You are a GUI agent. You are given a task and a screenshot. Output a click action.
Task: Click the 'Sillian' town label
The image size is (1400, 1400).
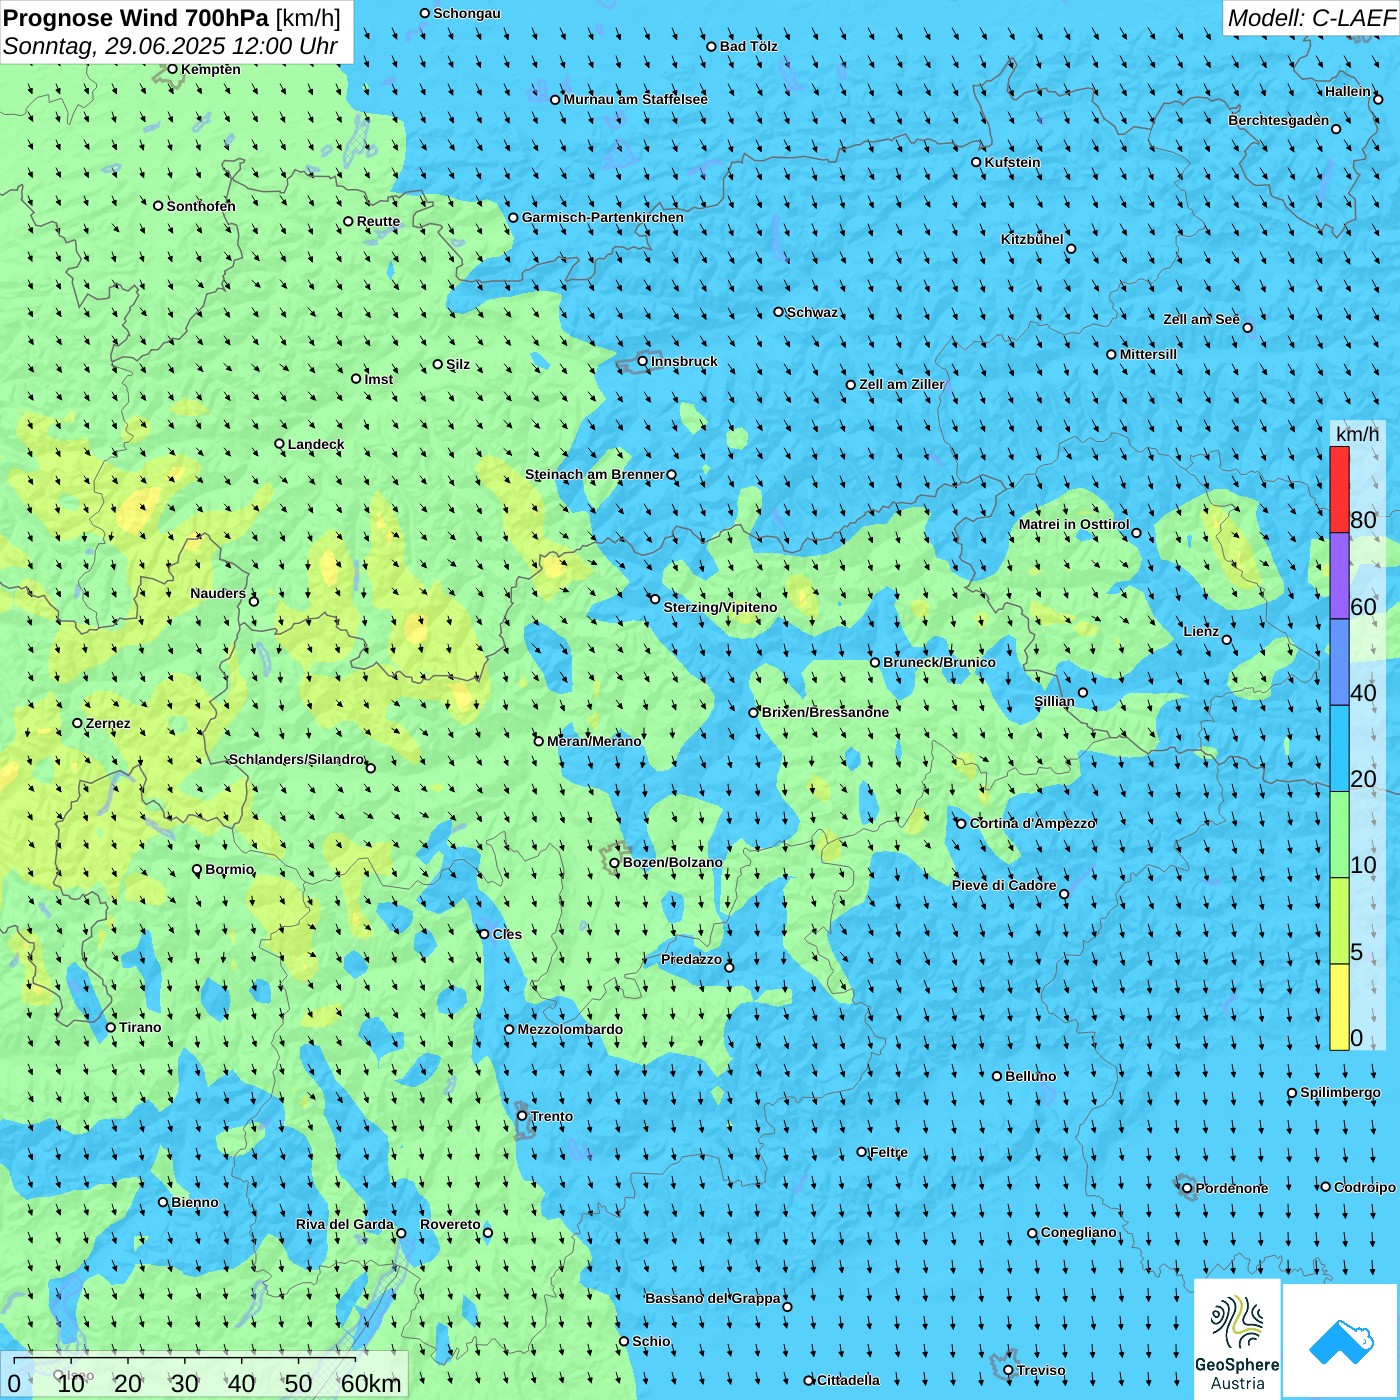pos(1054,701)
